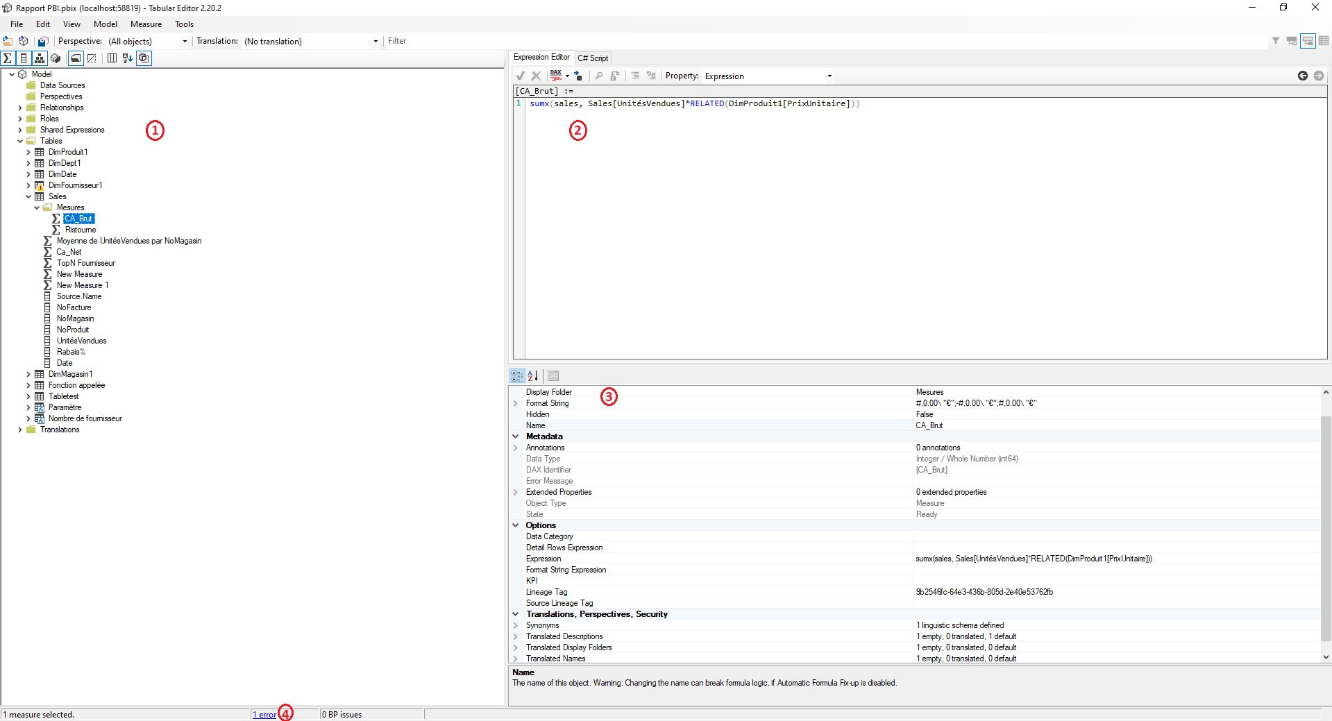
Task: Click the Connect to database cube icon
Action: tap(23, 41)
